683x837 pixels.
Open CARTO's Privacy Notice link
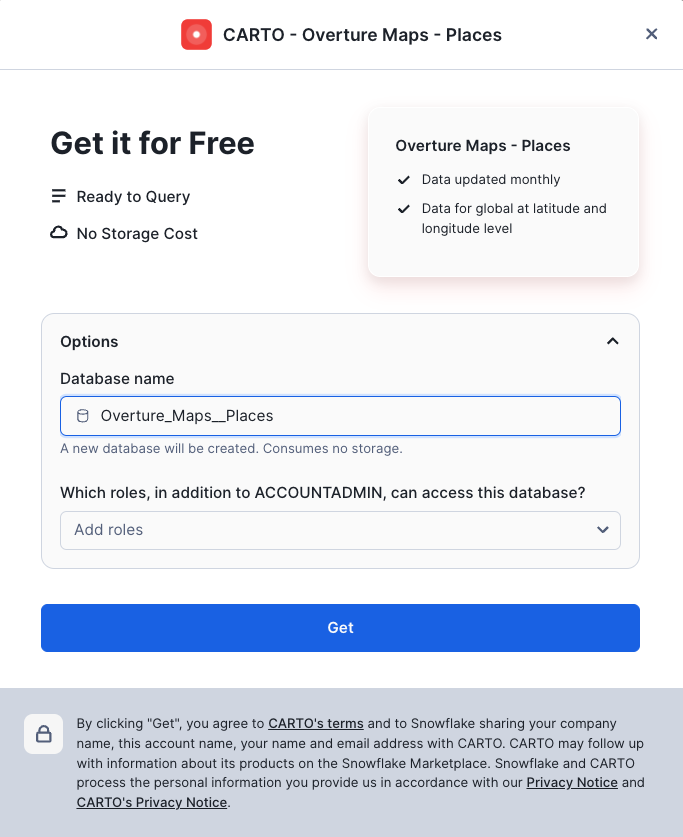[x=152, y=802]
